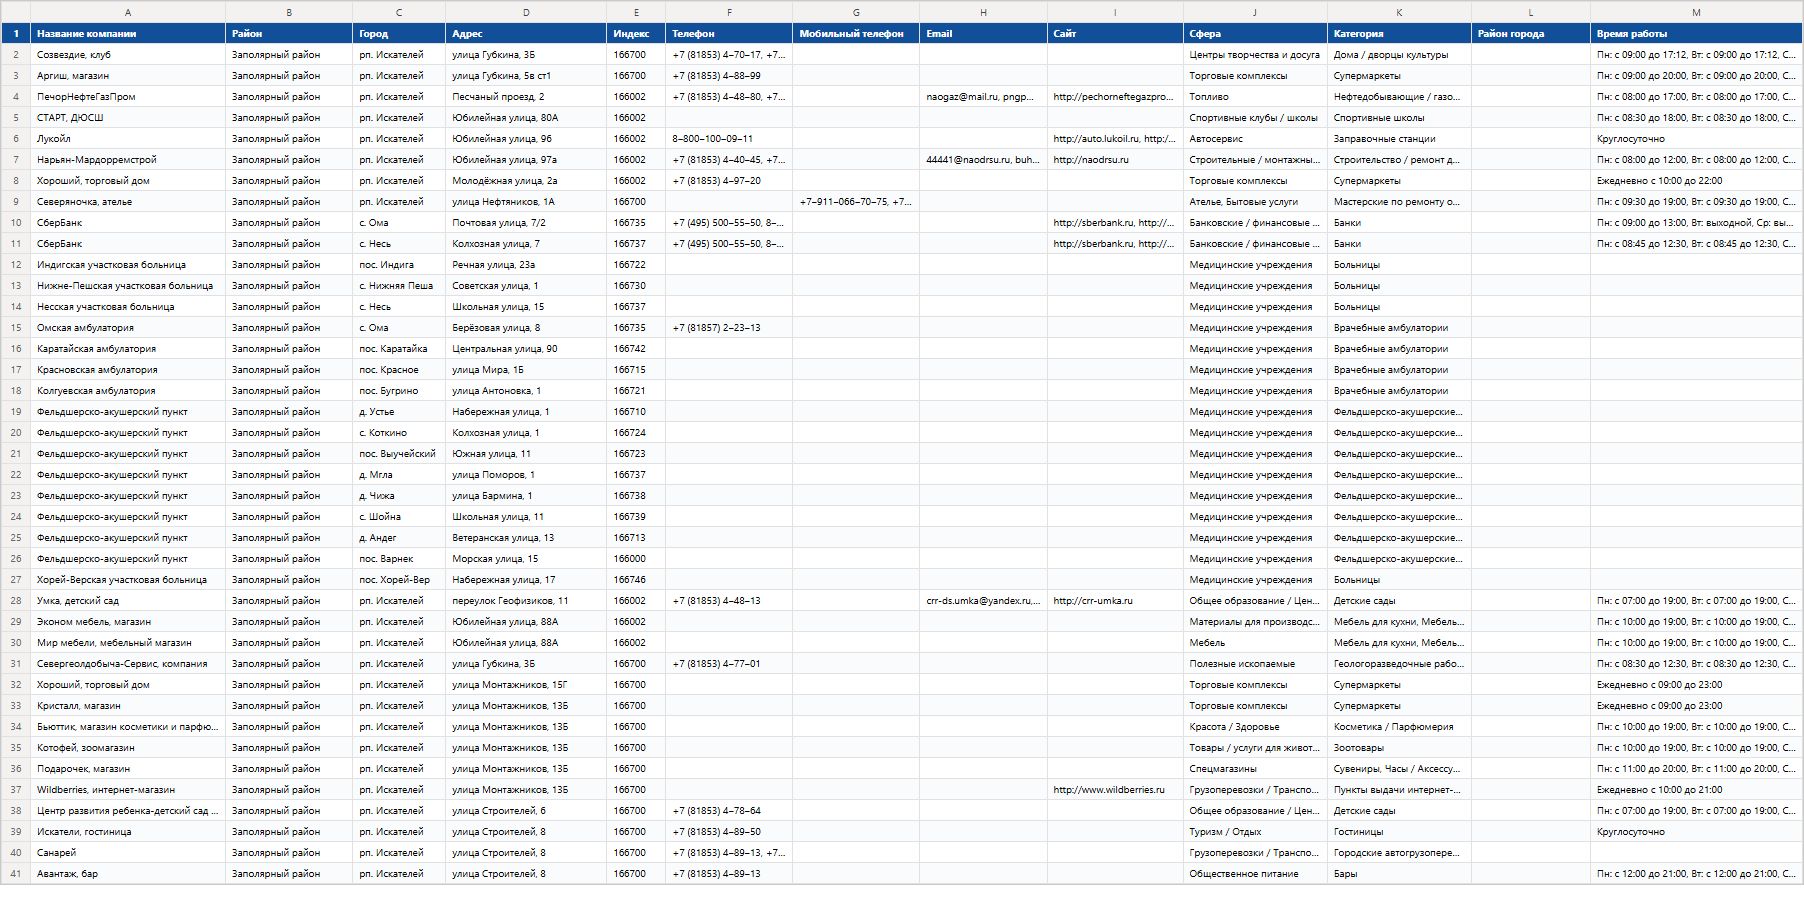Image resolution: width=1804 pixels, height=902 pixels.
Task: Select the address "Морская улица, 15"
Action: coord(526,559)
